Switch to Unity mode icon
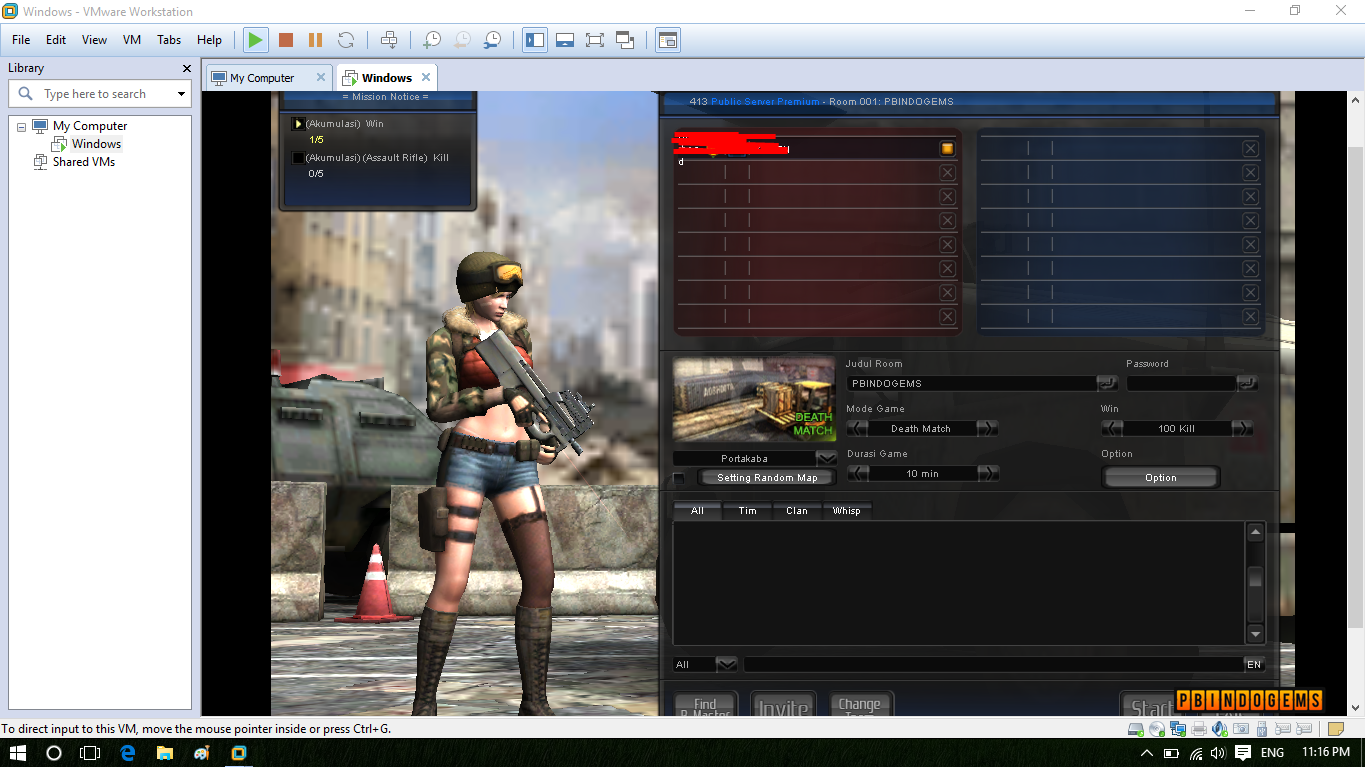The image size is (1365, 767). pyautogui.click(x=625, y=40)
